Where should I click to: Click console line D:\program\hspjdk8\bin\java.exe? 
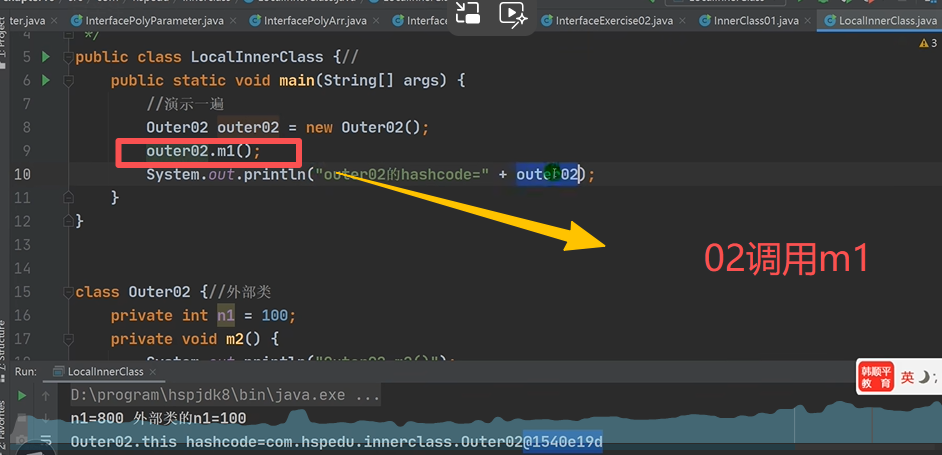tap(225, 395)
